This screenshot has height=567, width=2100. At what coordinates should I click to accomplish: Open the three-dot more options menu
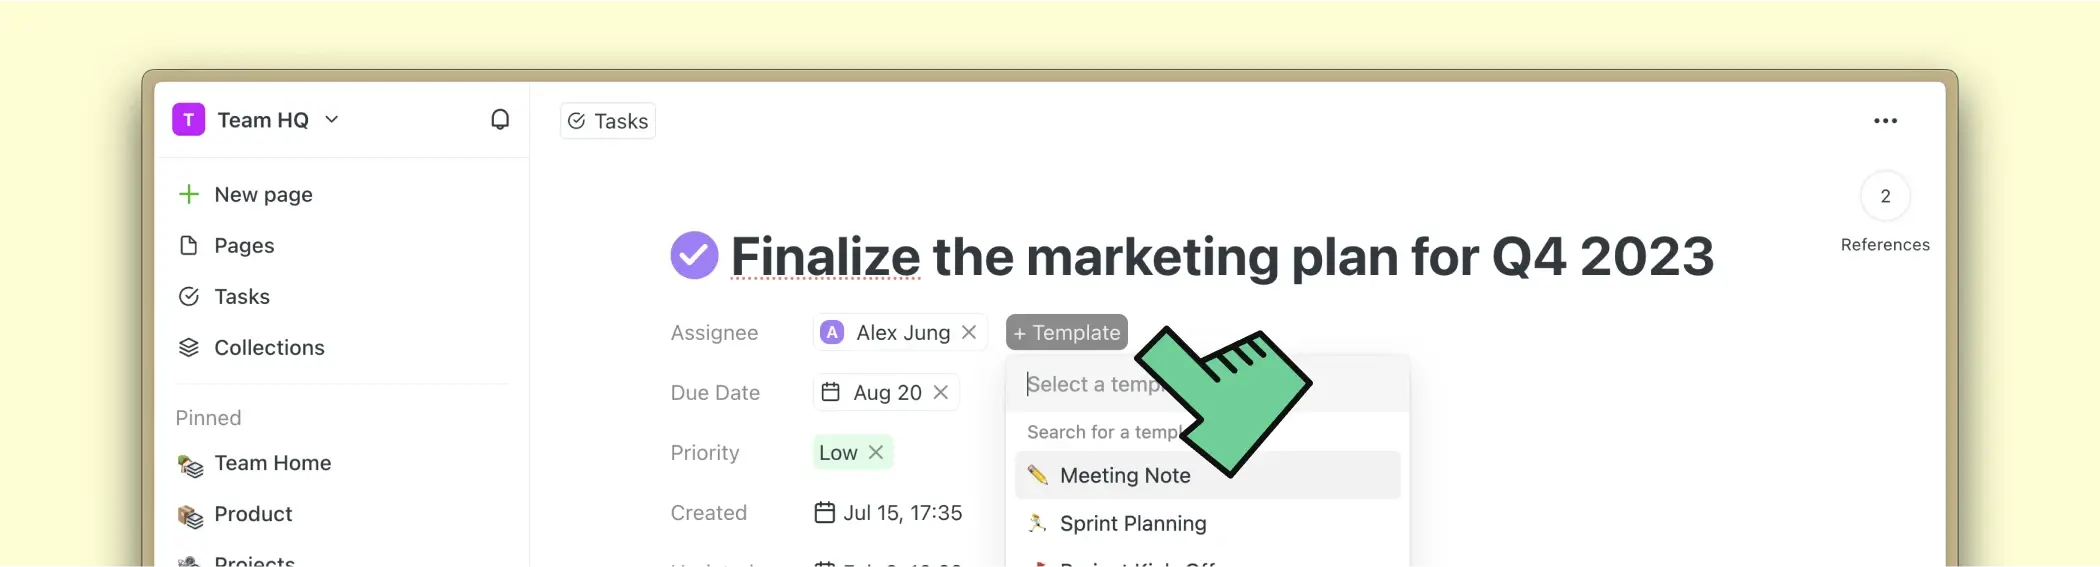click(x=1885, y=121)
